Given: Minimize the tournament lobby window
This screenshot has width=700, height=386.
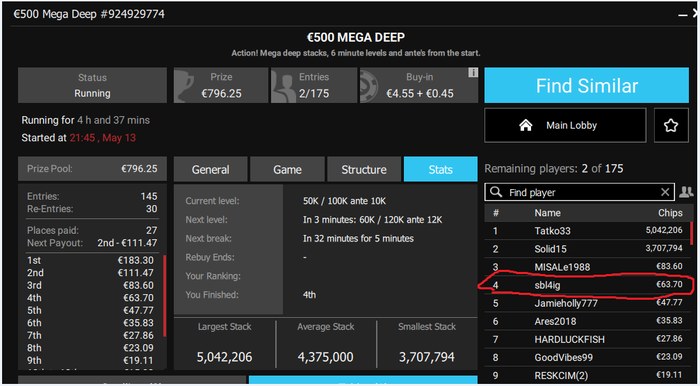Looking at the screenshot, I should pyautogui.click(x=683, y=15).
